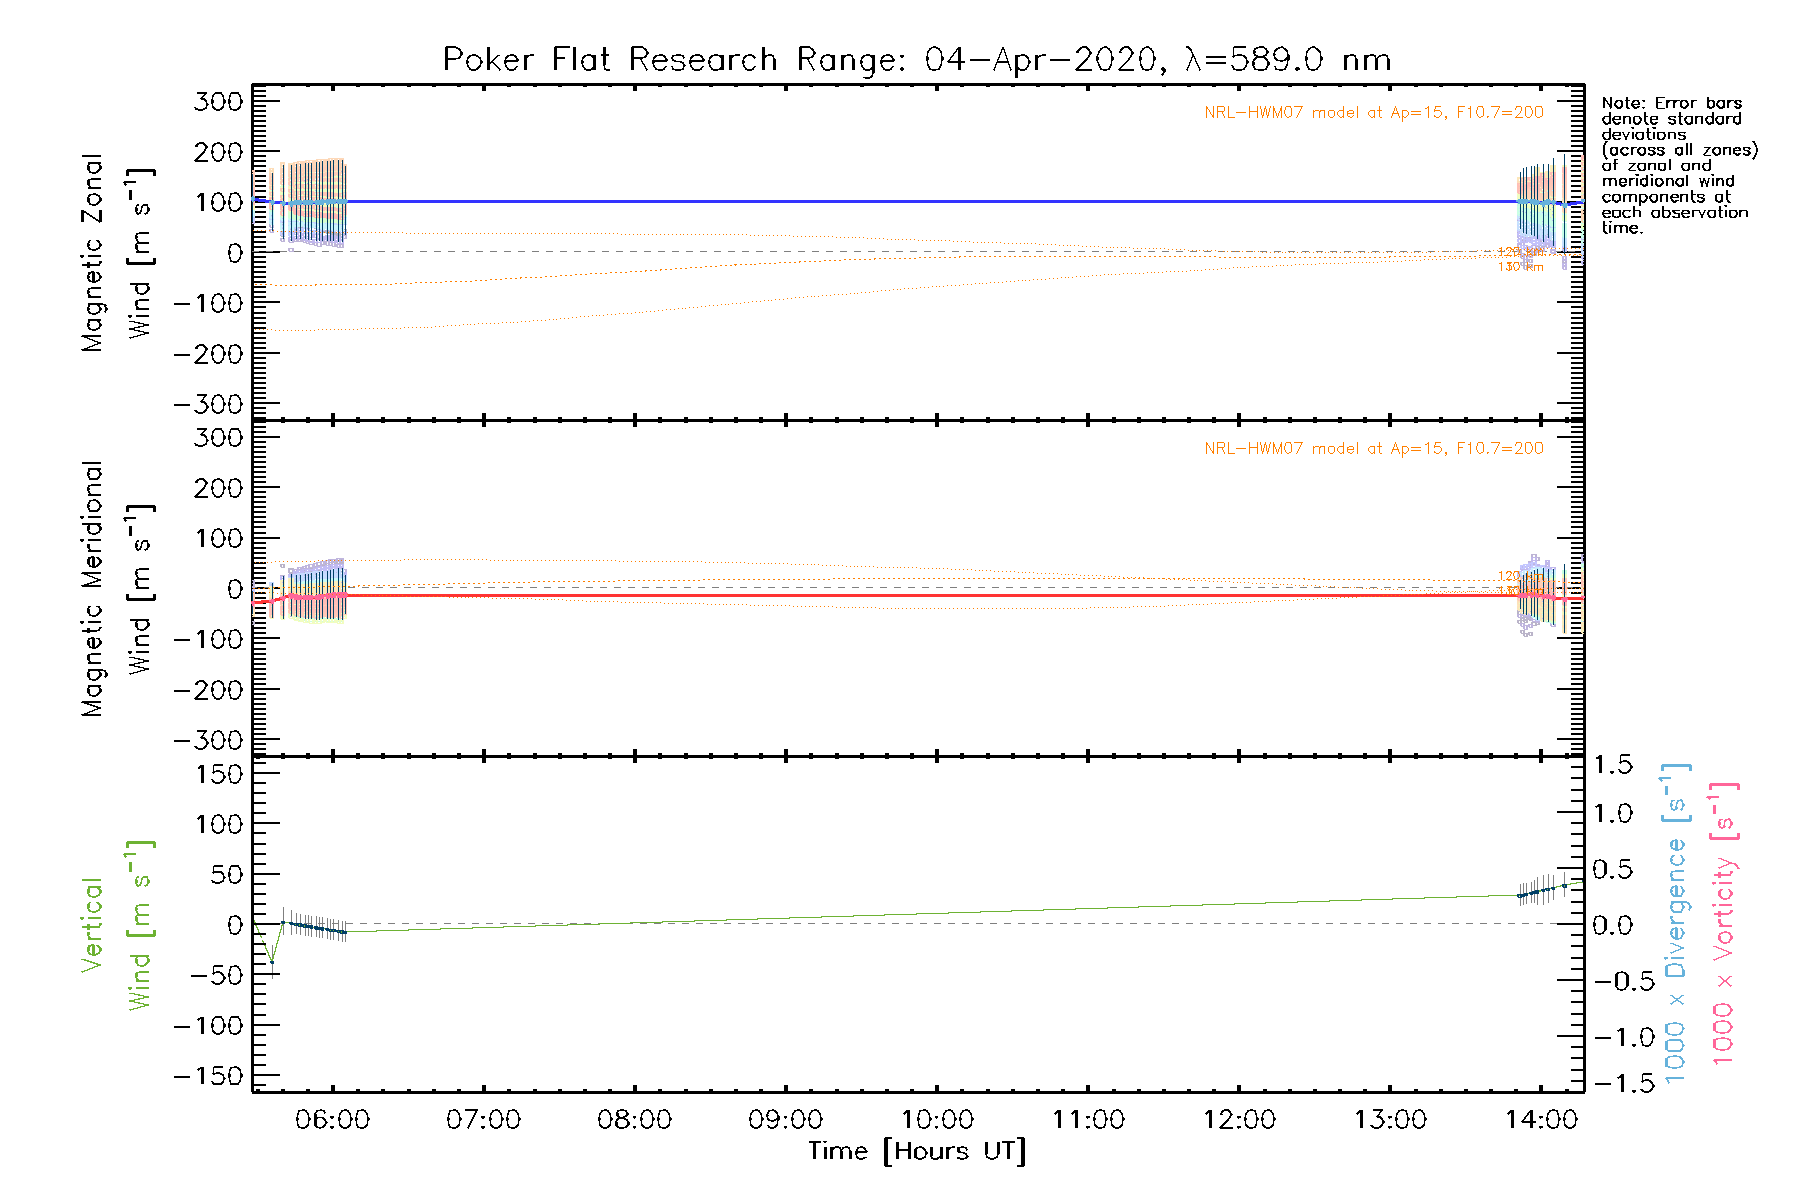Click the 07:00 time tick label
The width and height of the screenshot is (1800, 1200).
(483, 1120)
